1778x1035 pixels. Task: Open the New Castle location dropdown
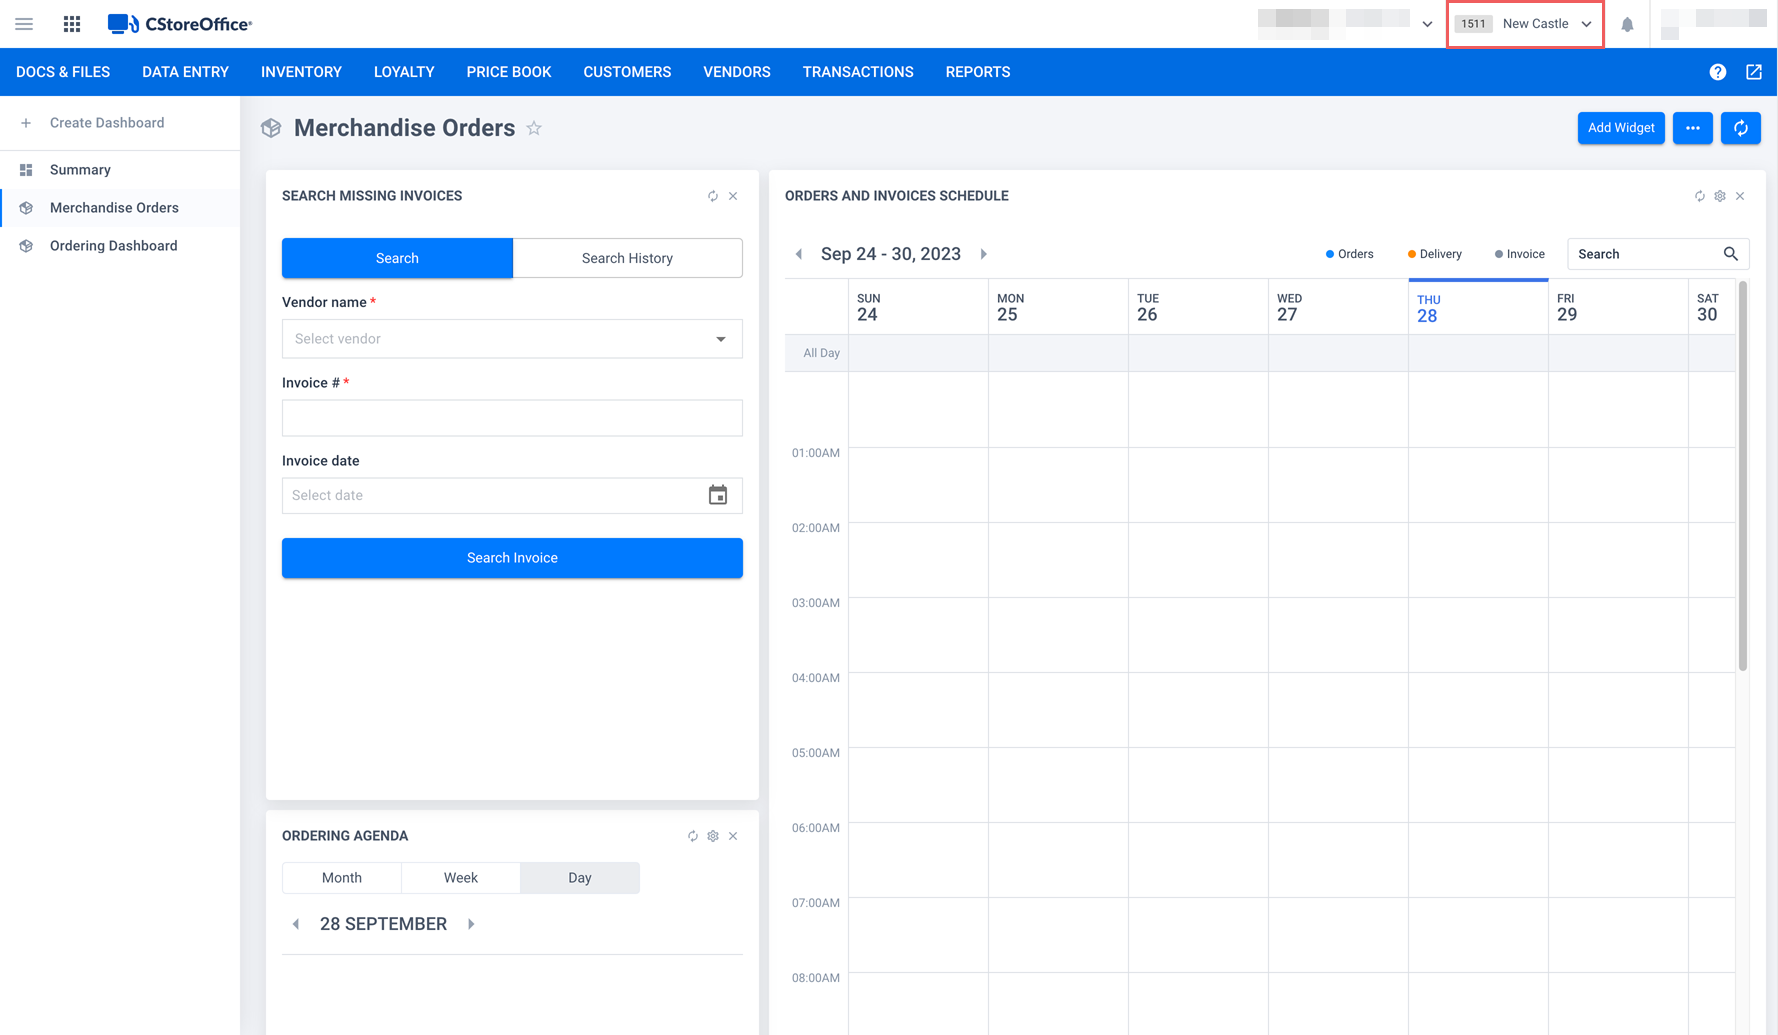[1525, 24]
